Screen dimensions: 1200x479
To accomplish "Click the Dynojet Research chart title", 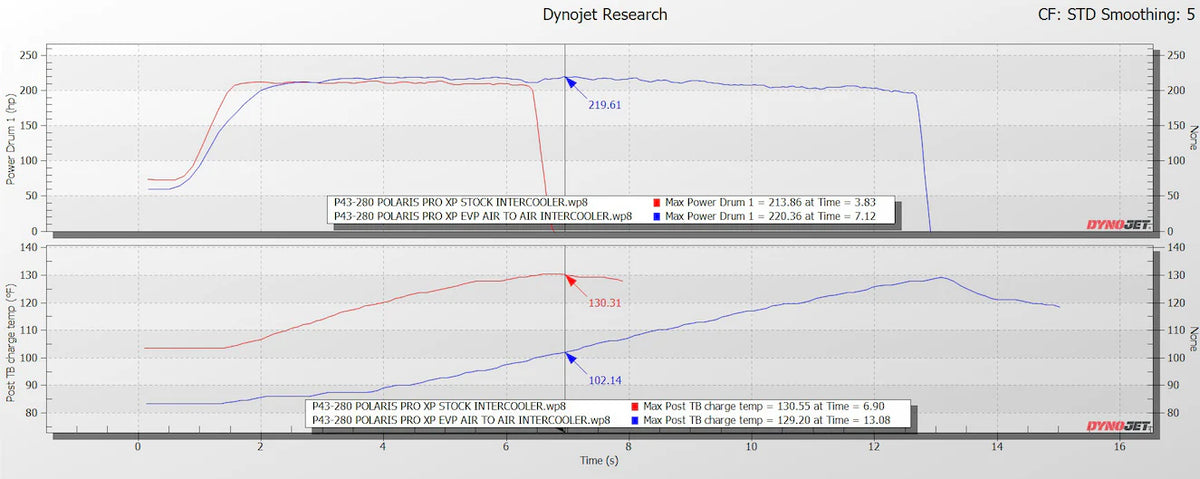I will pyautogui.click(x=604, y=14).
